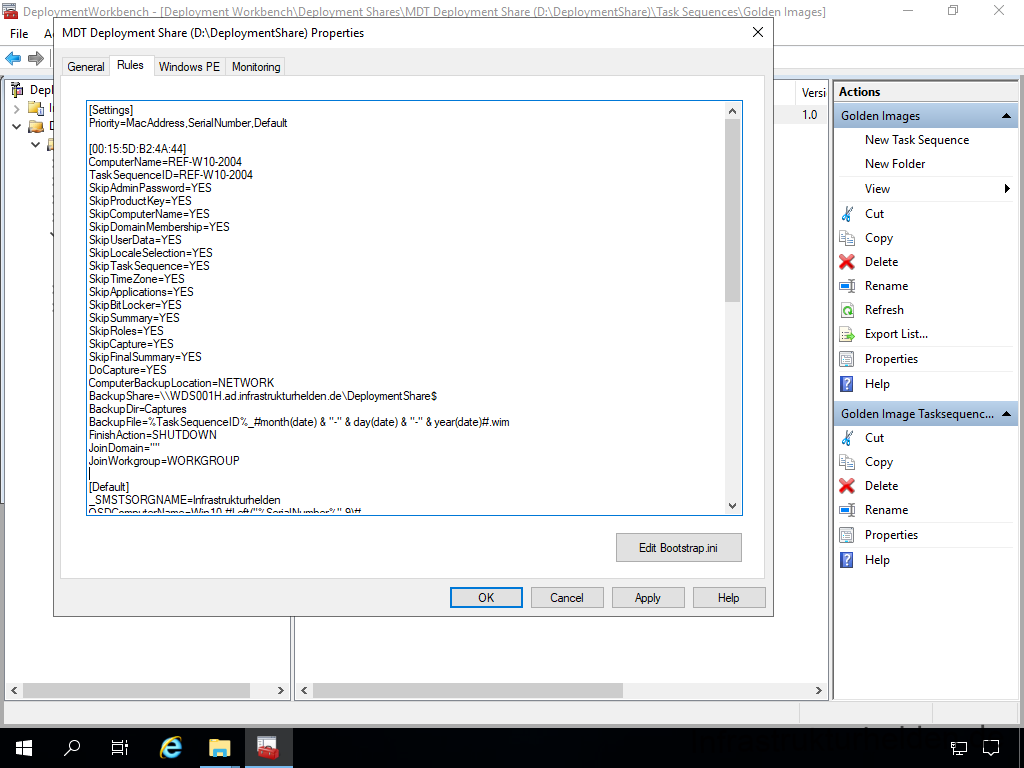Viewport: 1024px width, 768px height.
Task: Expand the first collapsed tree node
Action: click(16, 108)
